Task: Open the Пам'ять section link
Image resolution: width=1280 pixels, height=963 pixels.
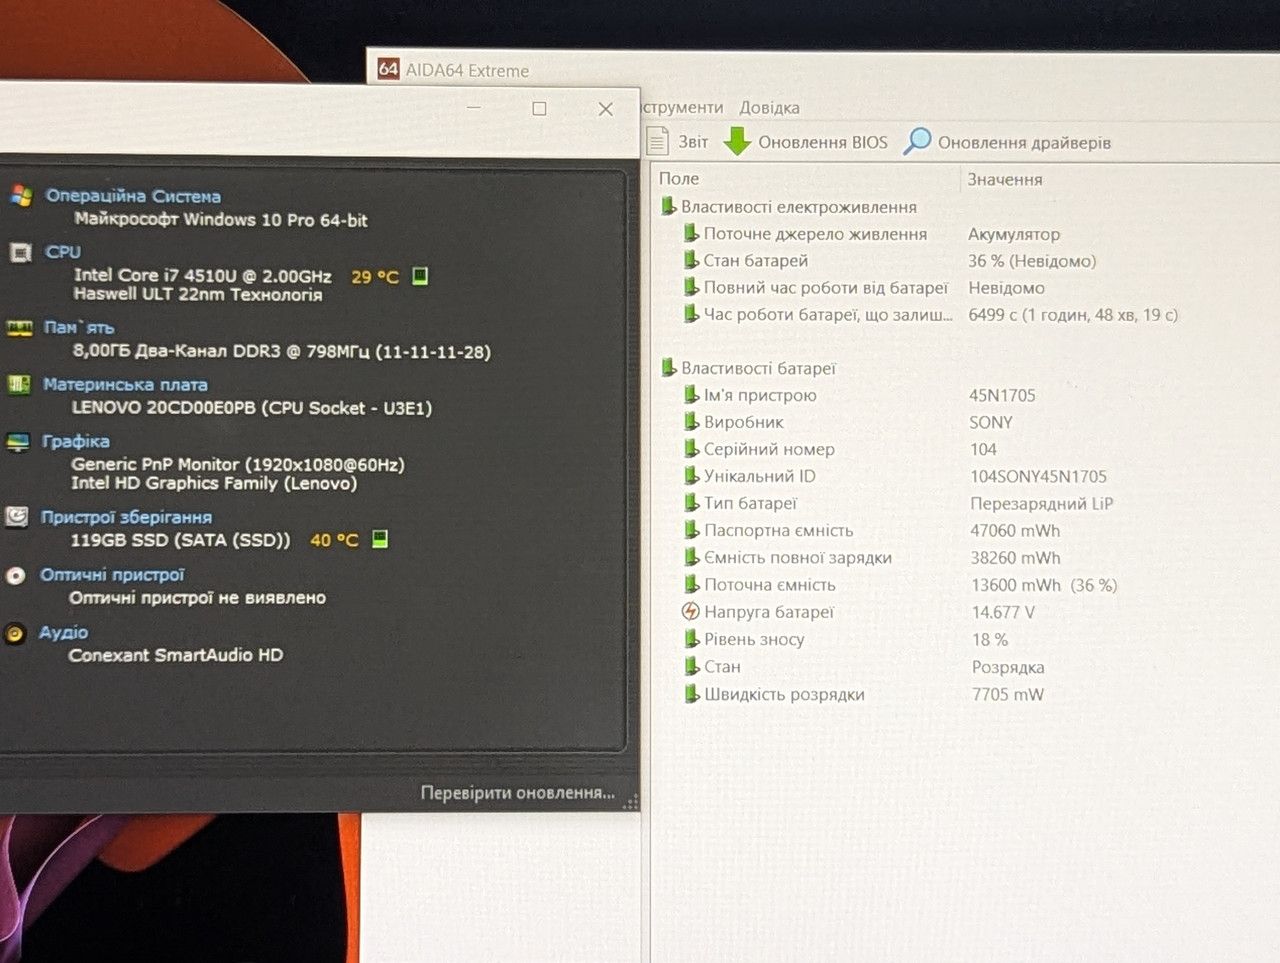Action: click(x=79, y=328)
